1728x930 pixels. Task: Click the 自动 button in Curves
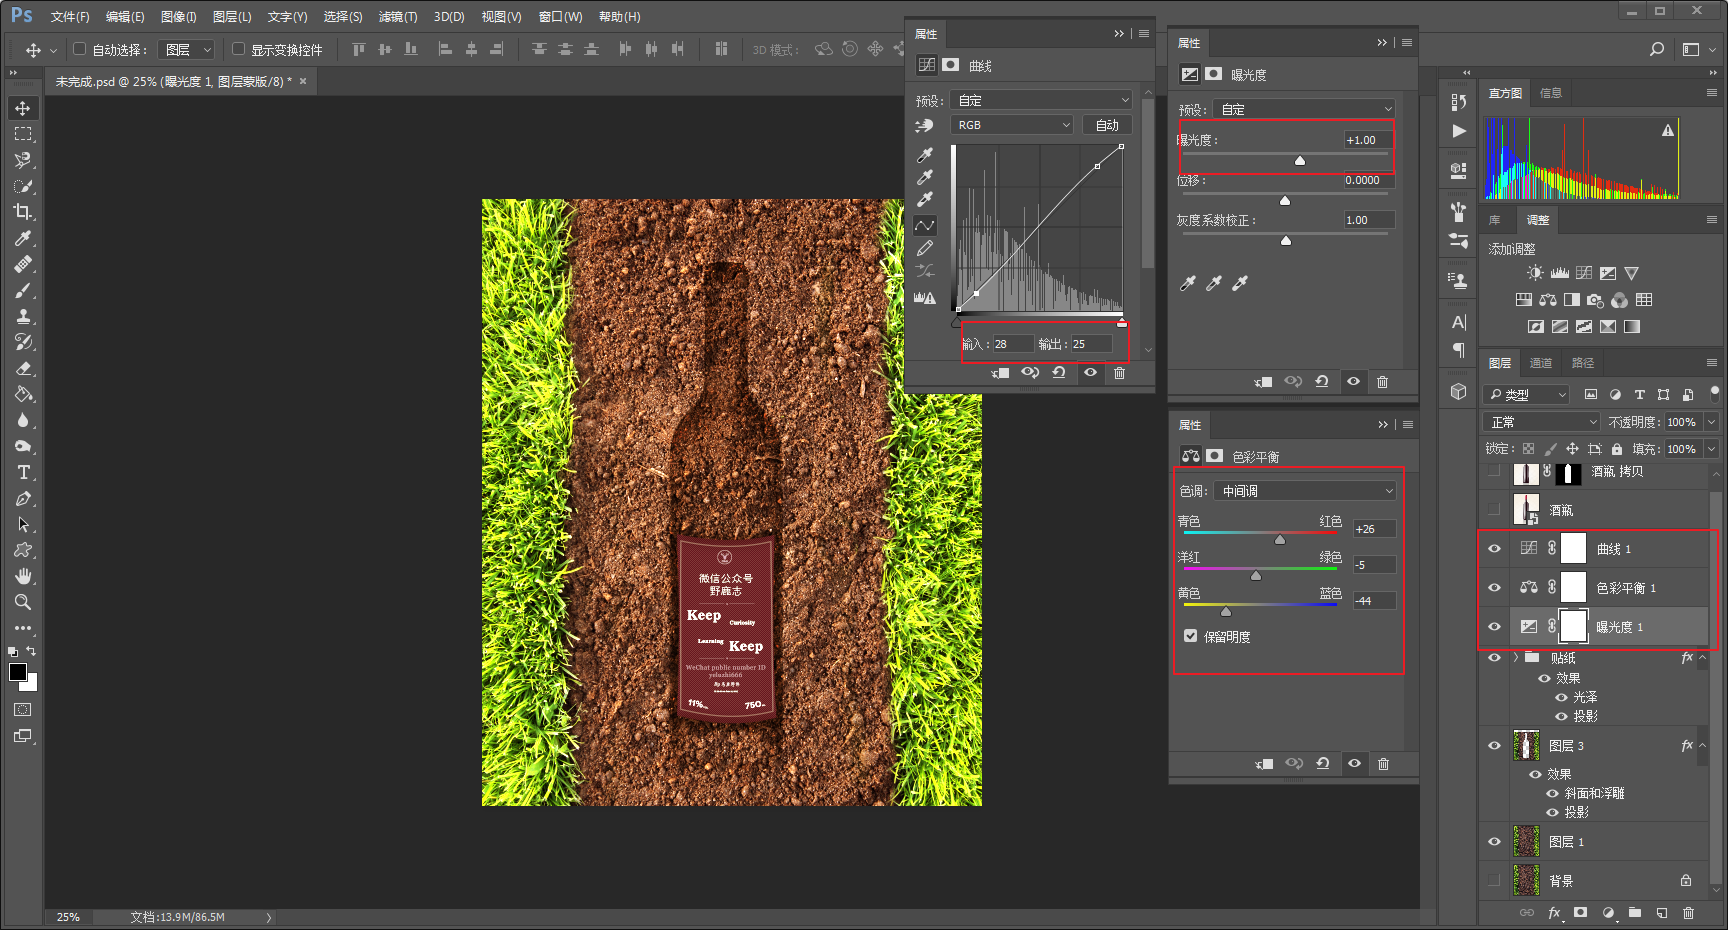[x=1107, y=125]
